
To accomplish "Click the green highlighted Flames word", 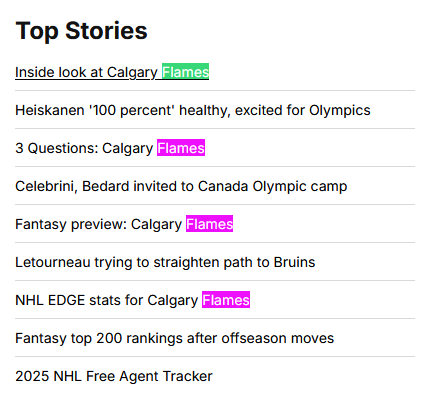I will tap(186, 72).
